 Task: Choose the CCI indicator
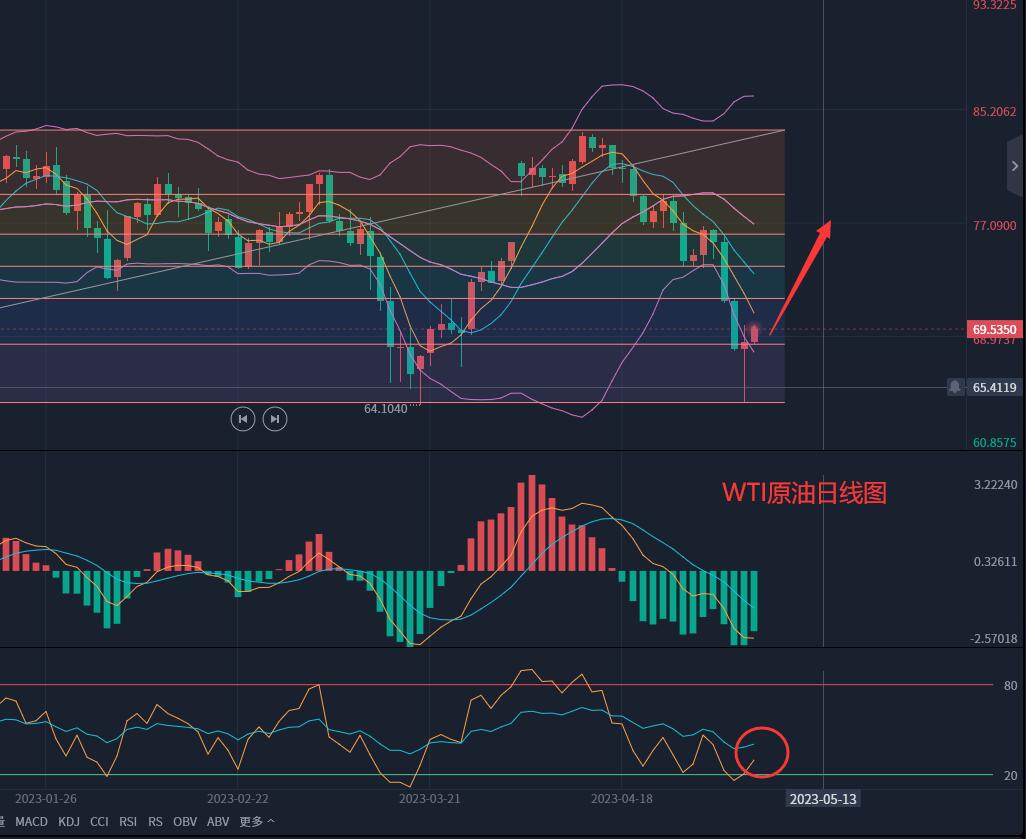(99, 822)
